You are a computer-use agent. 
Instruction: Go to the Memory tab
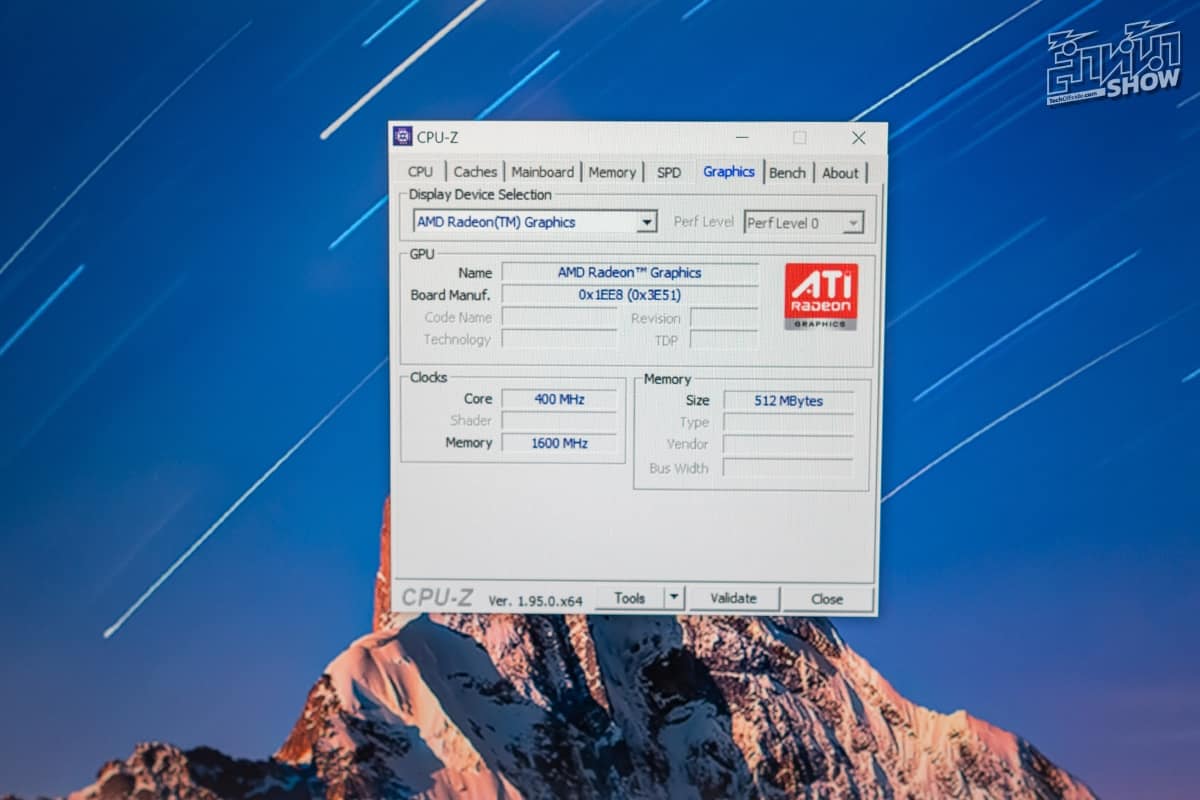coord(612,172)
